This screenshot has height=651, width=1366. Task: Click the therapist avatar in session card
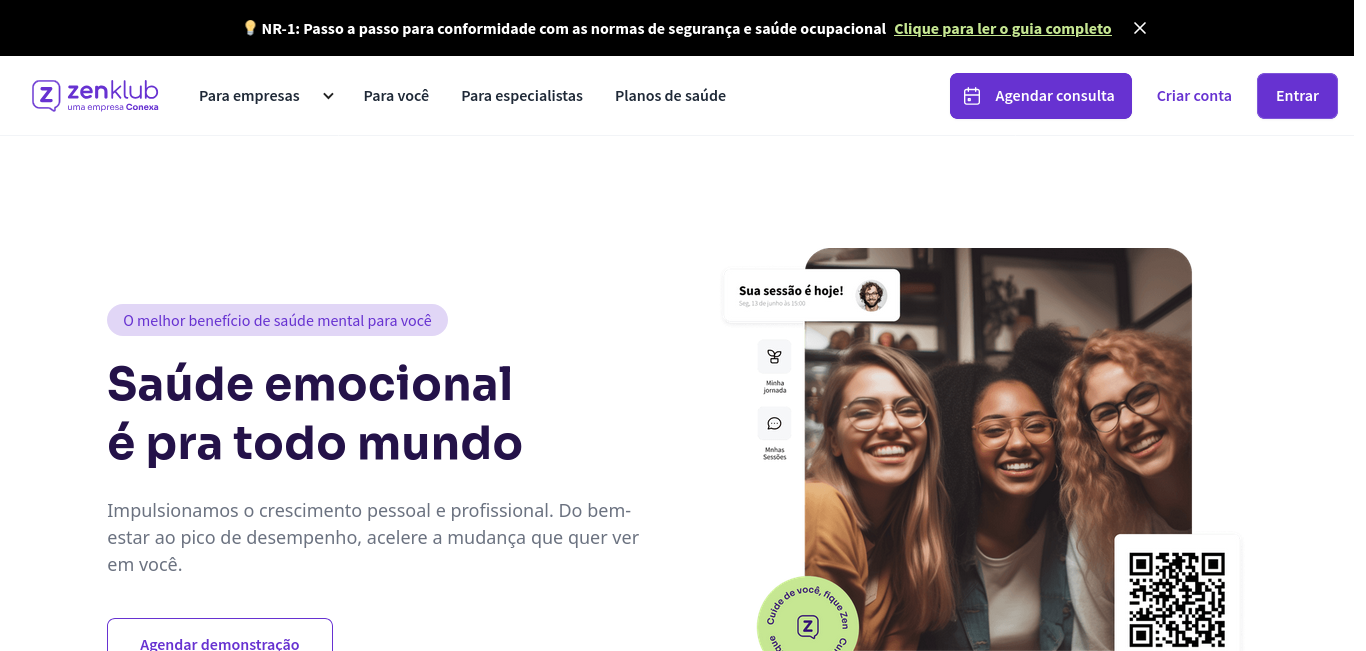(872, 296)
